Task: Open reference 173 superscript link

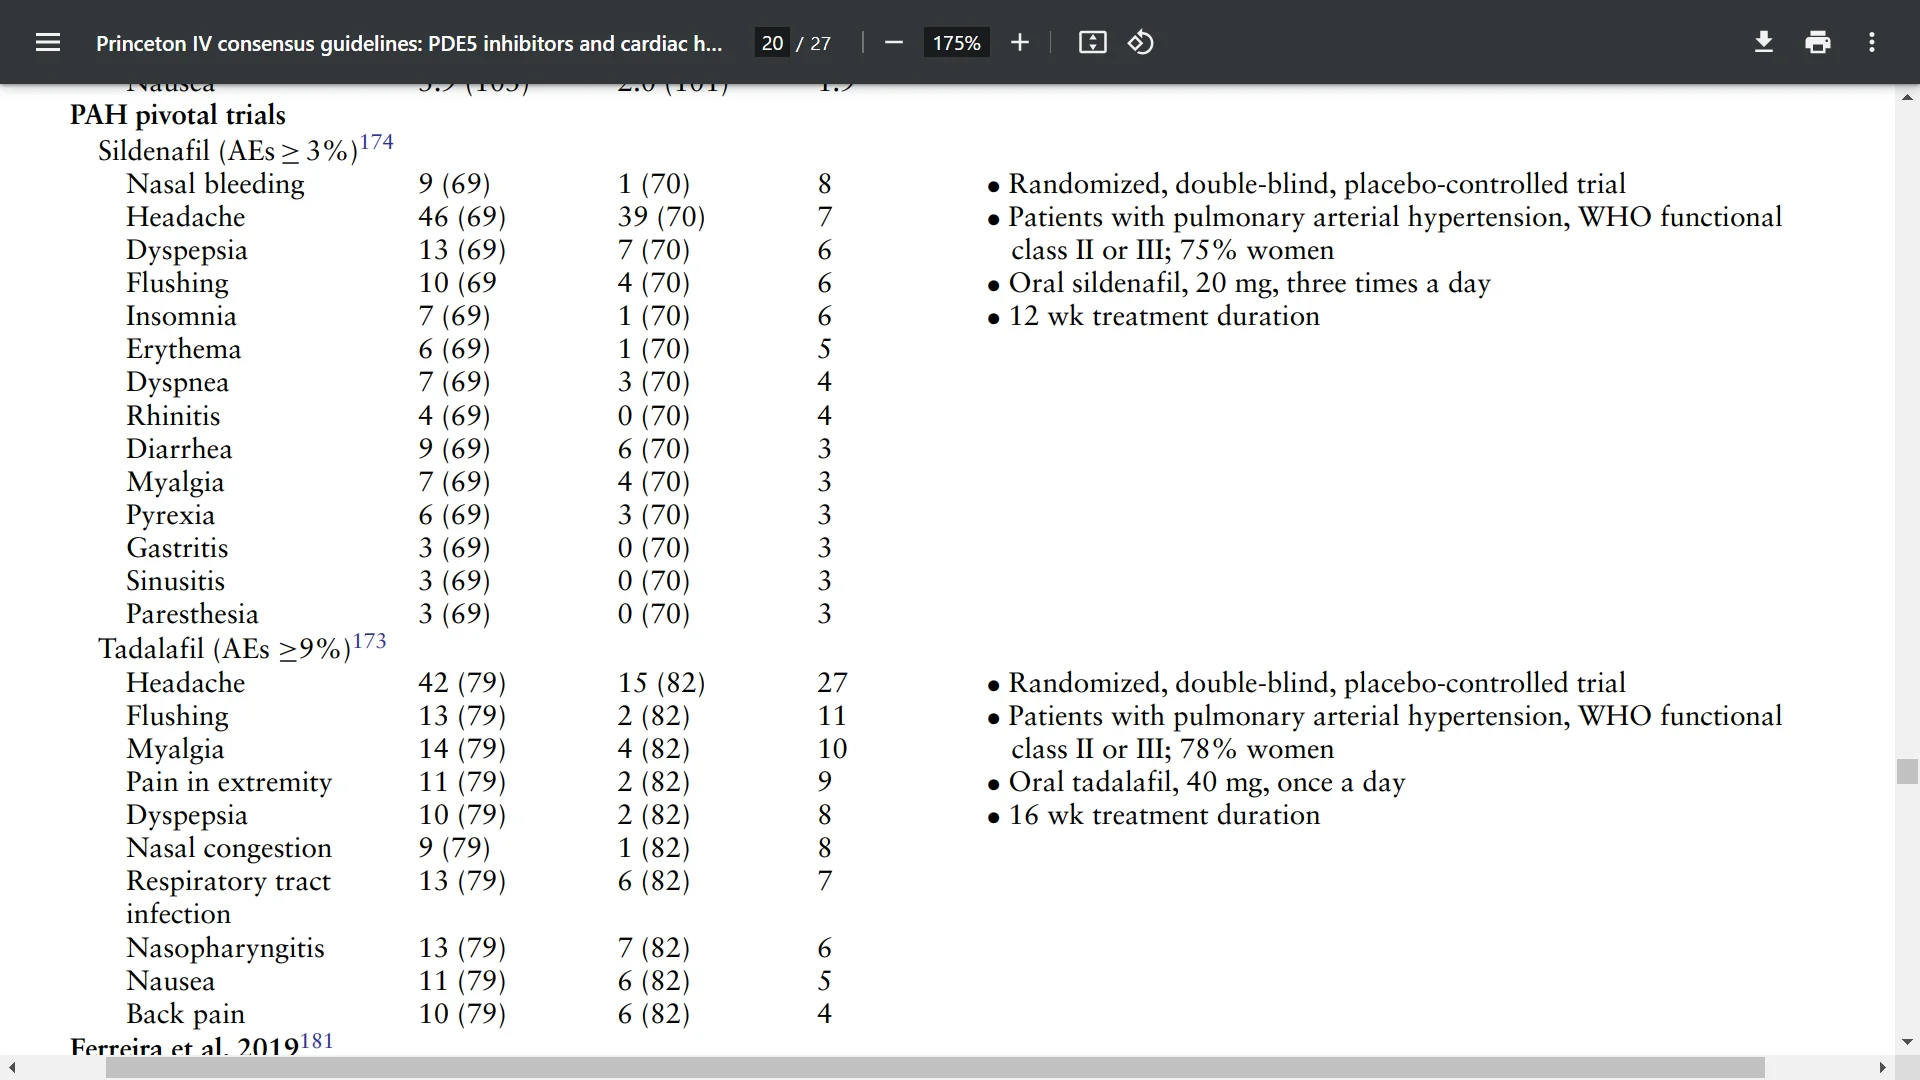Action: (x=369, y=641)
